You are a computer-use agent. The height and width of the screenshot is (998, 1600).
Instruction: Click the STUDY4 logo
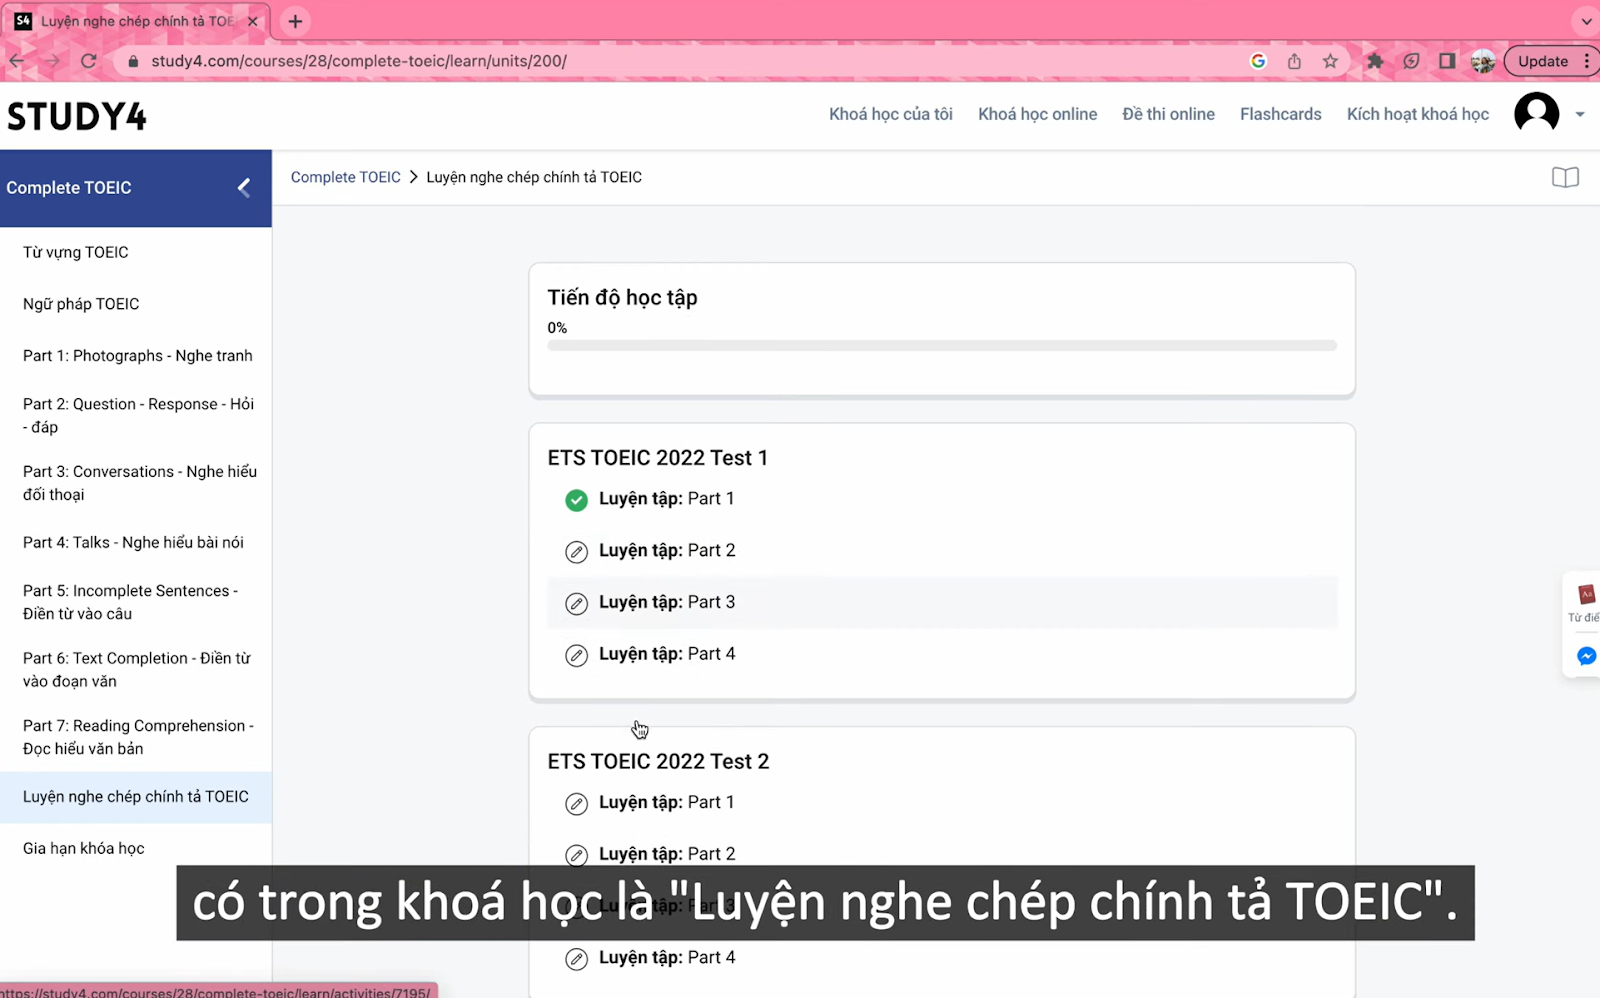point(77,116)
